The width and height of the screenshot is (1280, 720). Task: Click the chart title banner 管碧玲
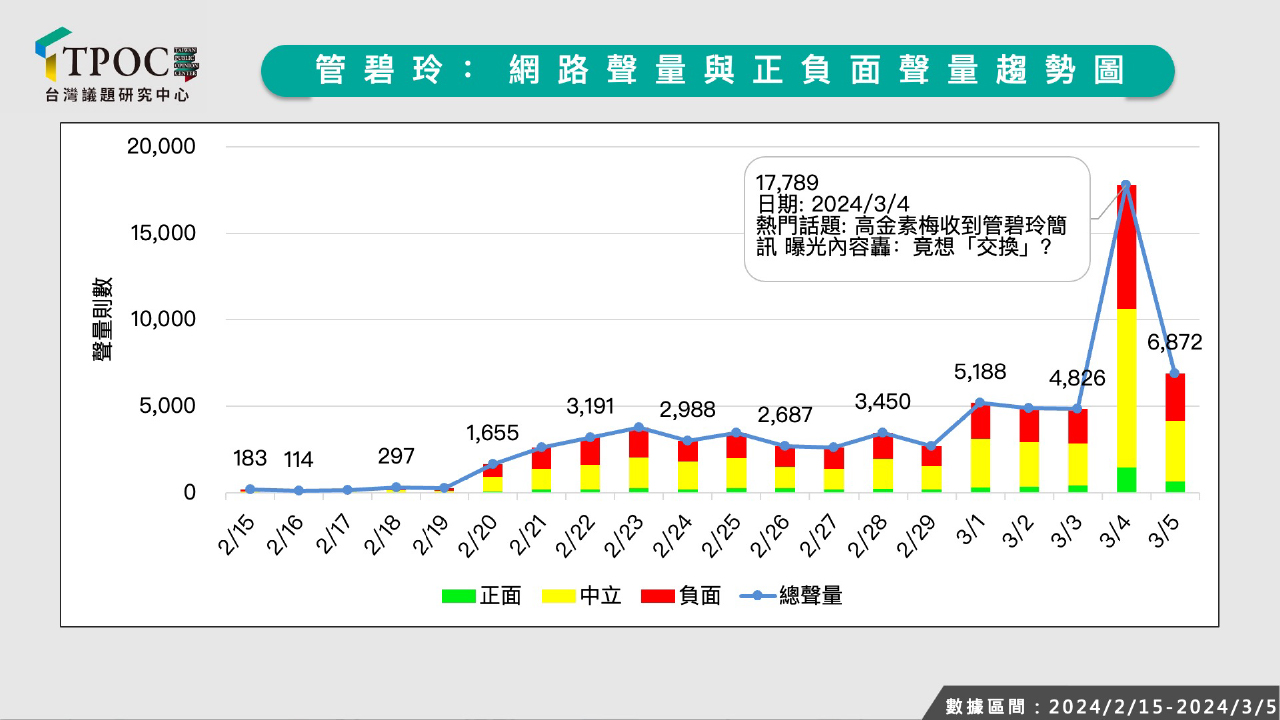coord(718,70)
